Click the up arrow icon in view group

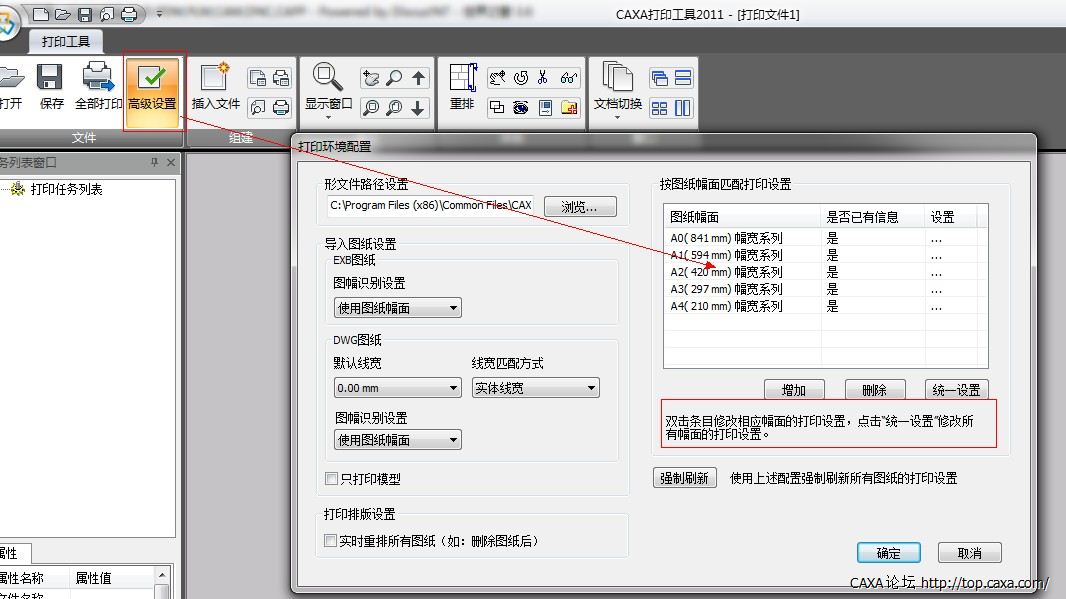[419, 78]
